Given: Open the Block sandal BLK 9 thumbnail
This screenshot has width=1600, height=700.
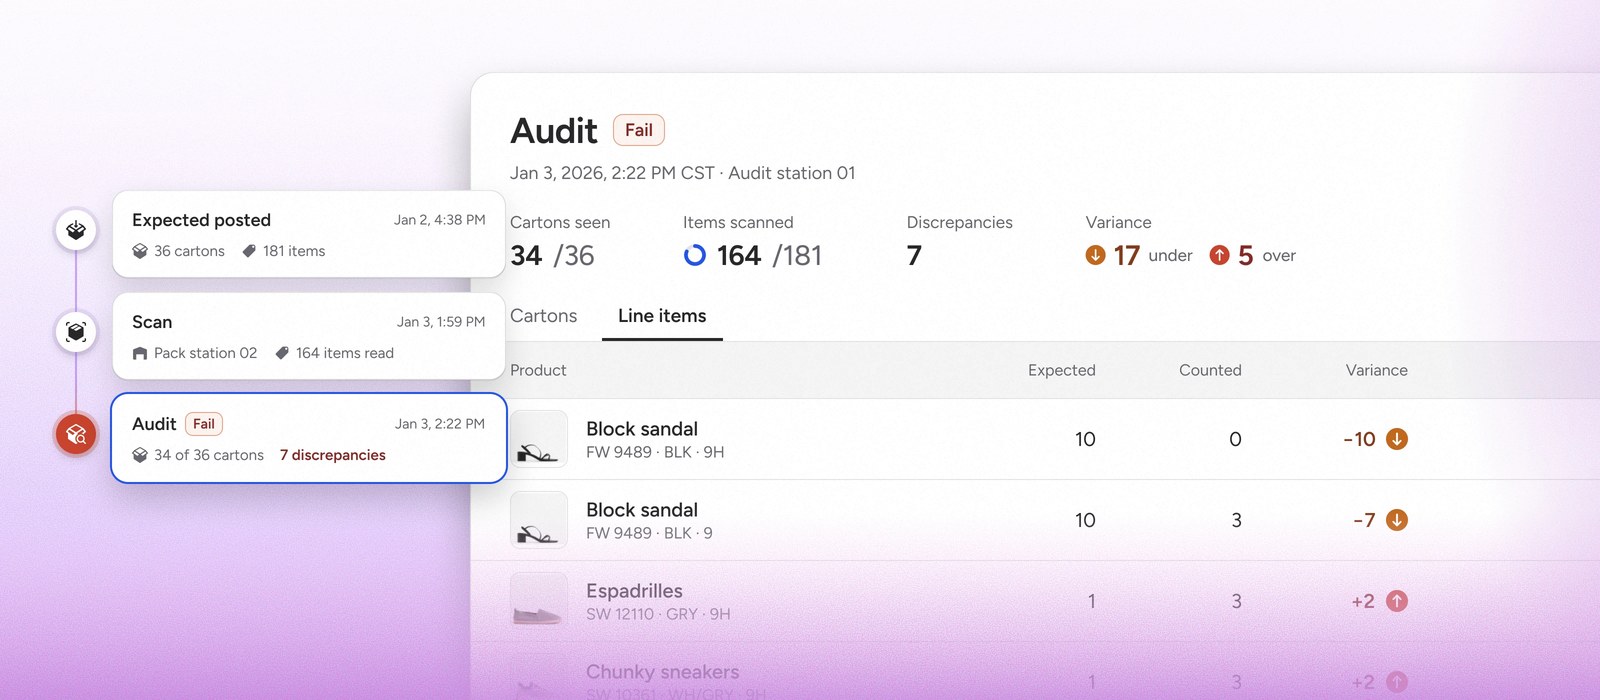Looking at the screenshot, I should click(x=539, y=520).
